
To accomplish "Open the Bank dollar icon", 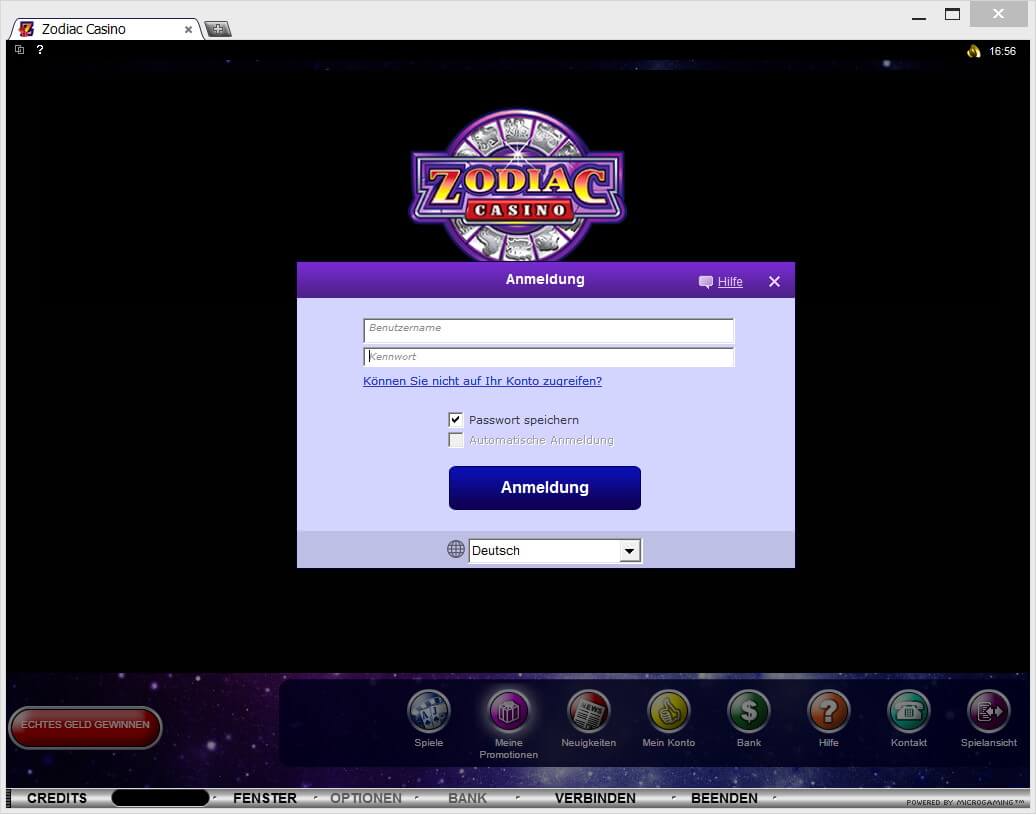I will click(749, 711).
